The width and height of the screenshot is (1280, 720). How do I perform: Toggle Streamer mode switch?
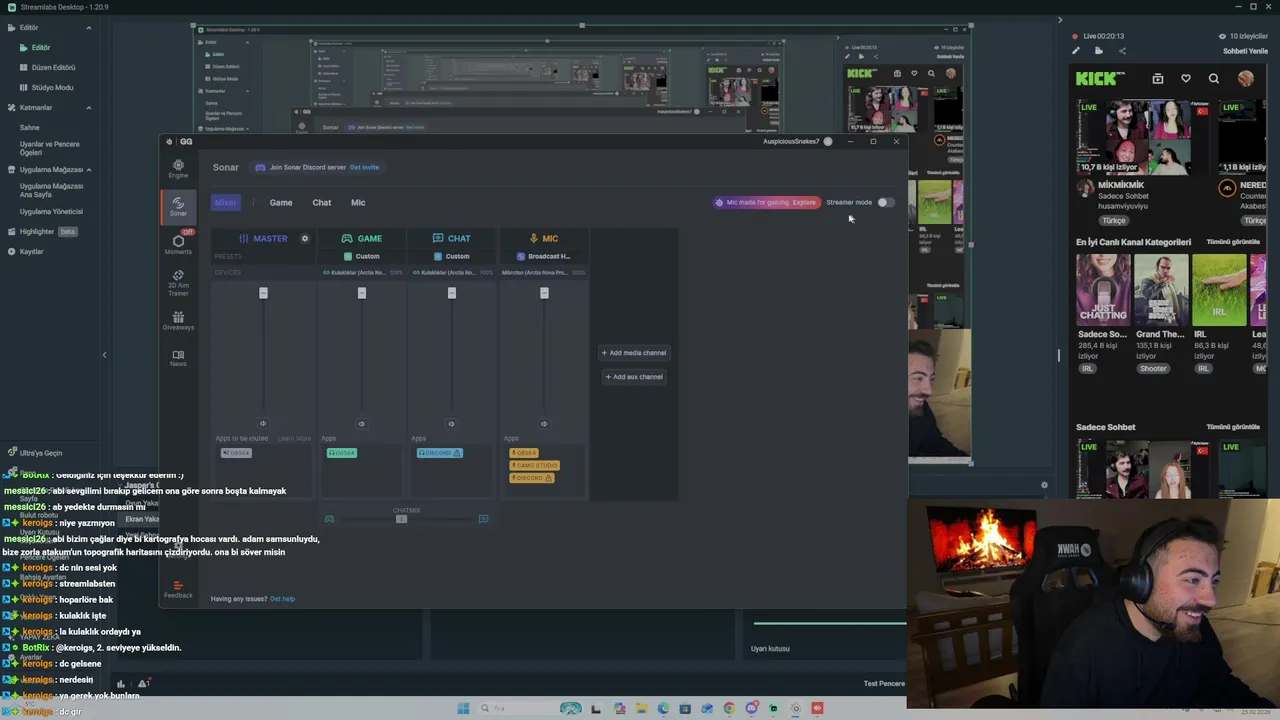(x=885, y=202)
